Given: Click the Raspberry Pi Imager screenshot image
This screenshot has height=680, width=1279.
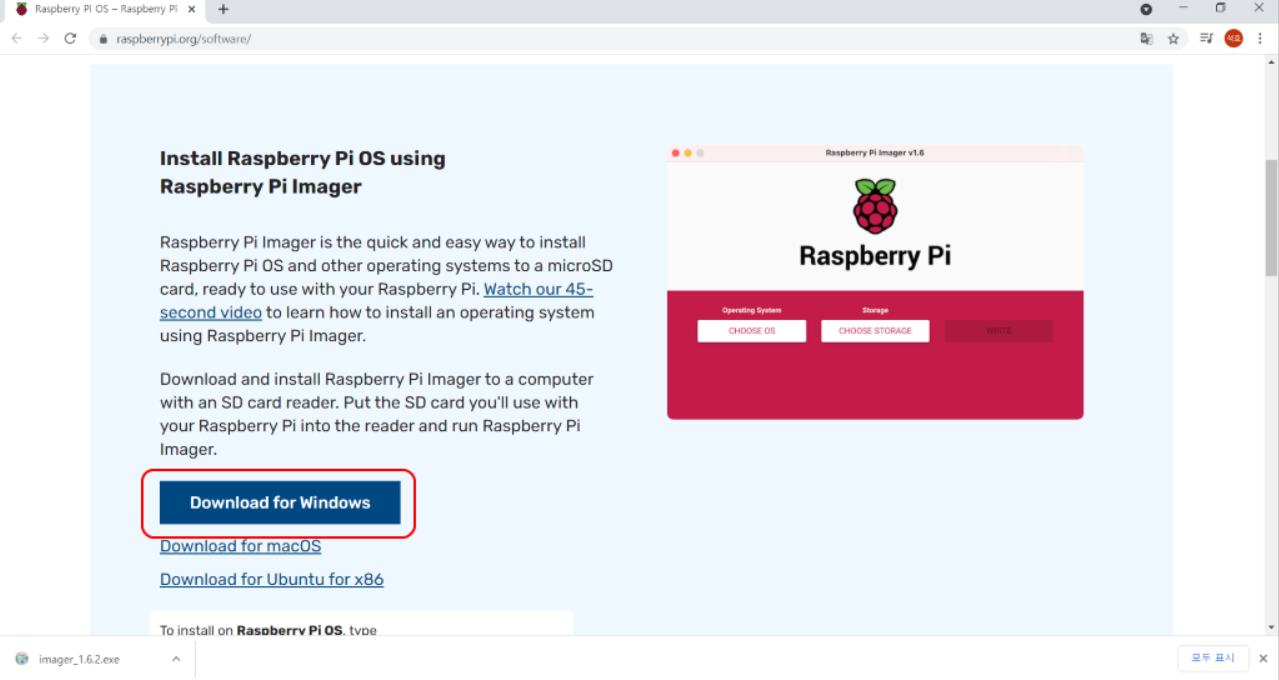Looking at the screenshot, I should 875,282.
